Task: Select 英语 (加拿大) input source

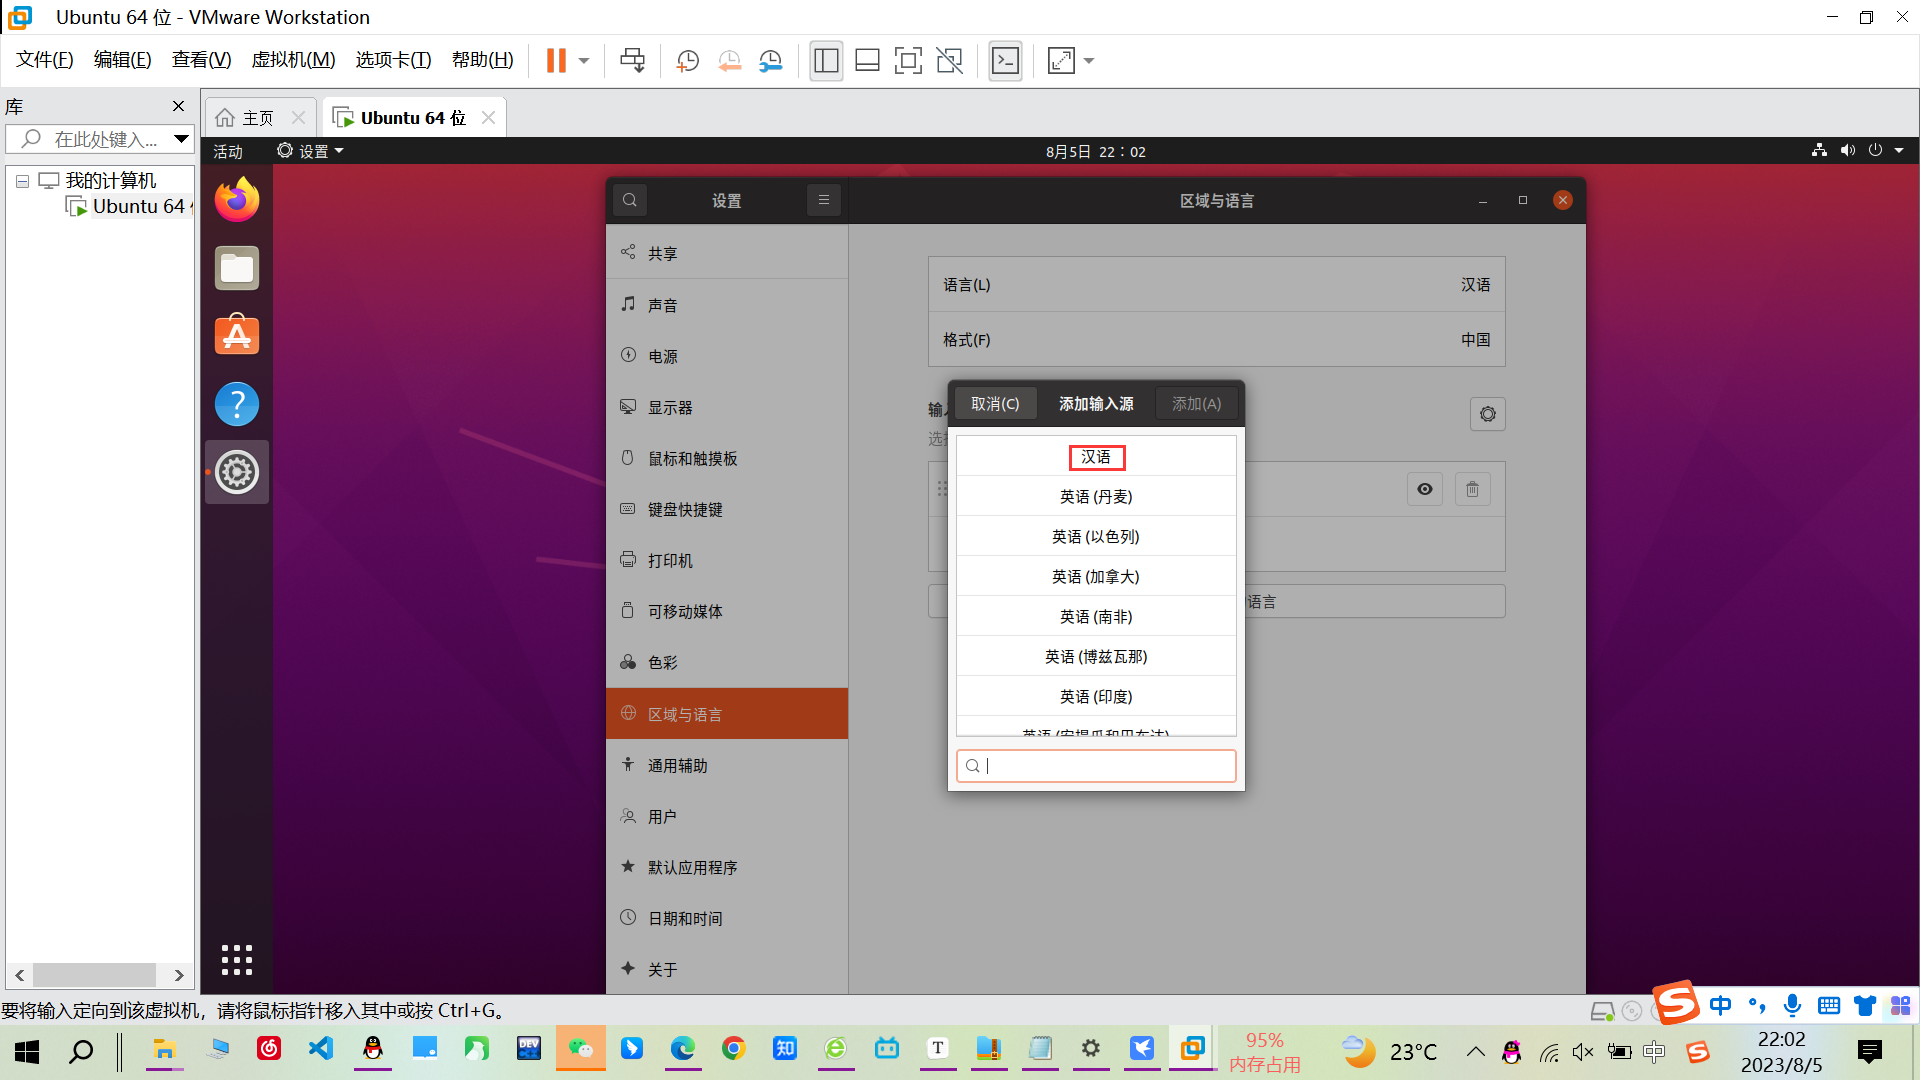Action: click(x=1096, y=577)
